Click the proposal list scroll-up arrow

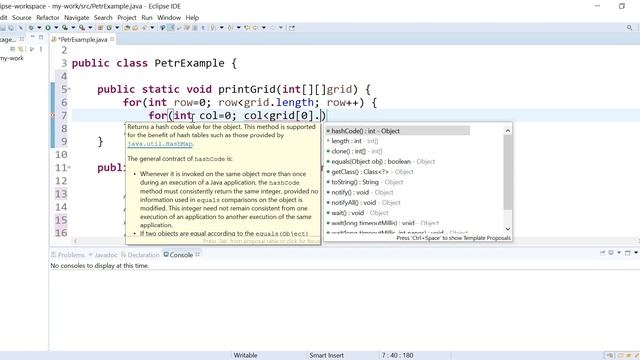pos(508,131)
